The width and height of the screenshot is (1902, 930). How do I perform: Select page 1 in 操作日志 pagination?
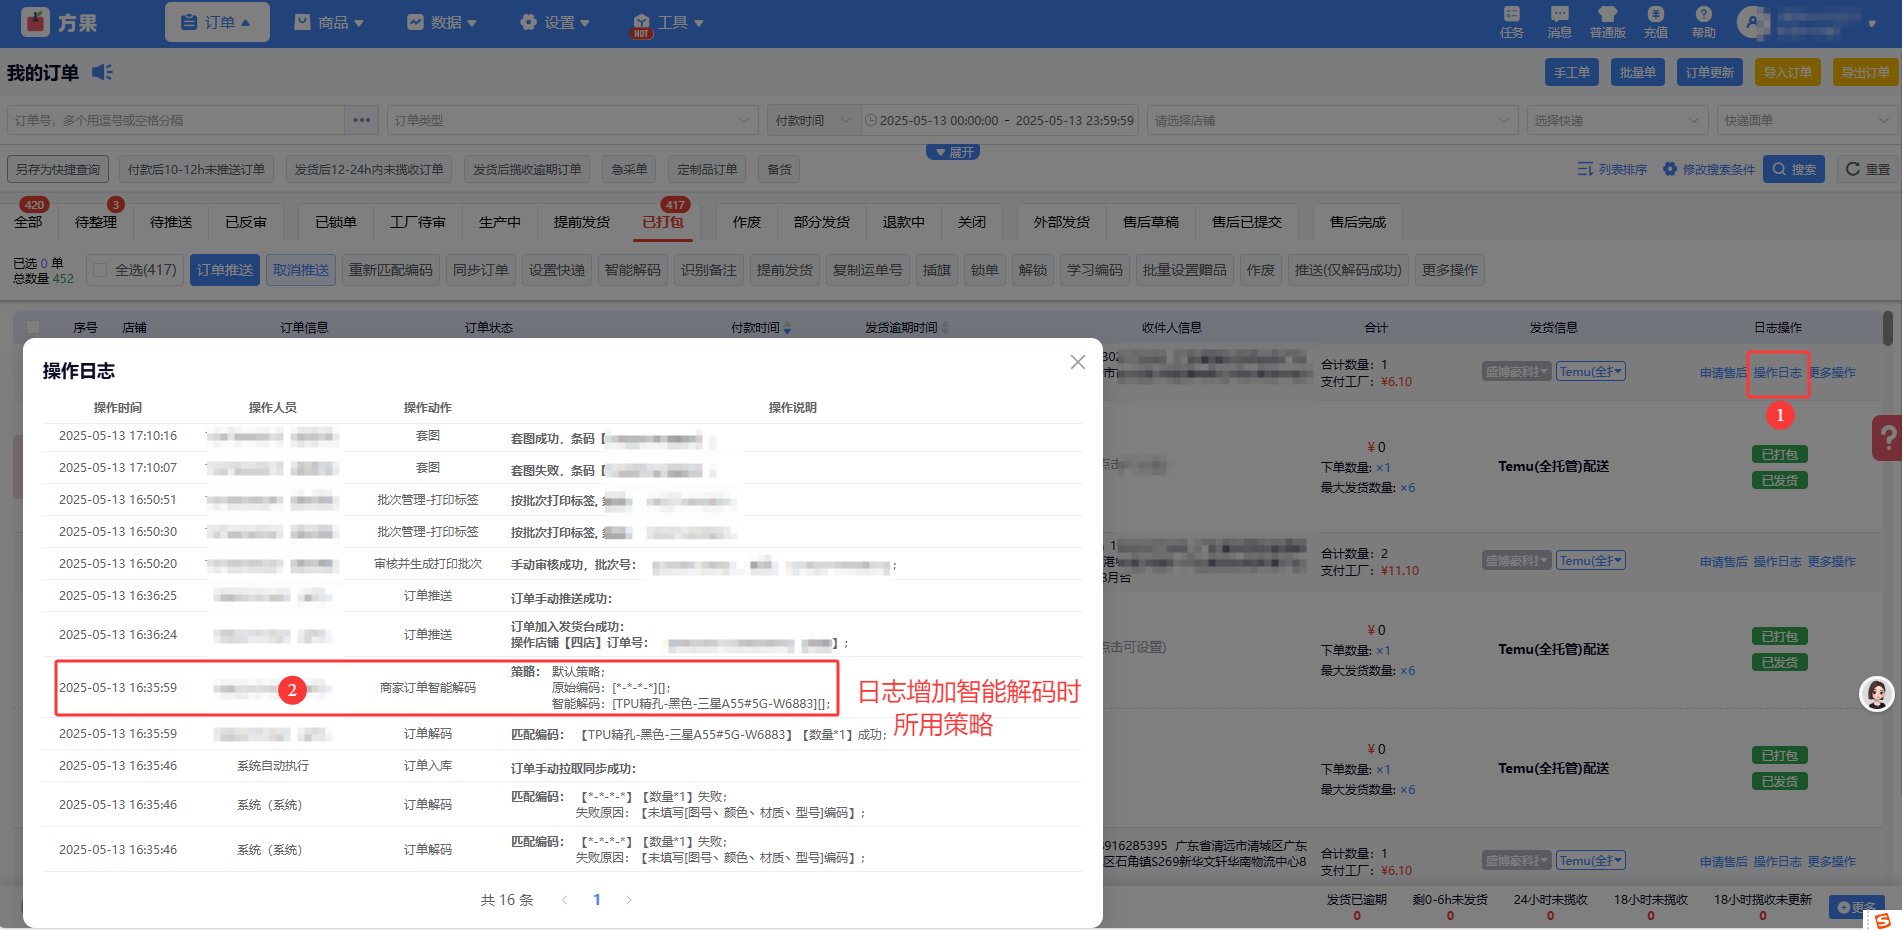coord(597,900)
